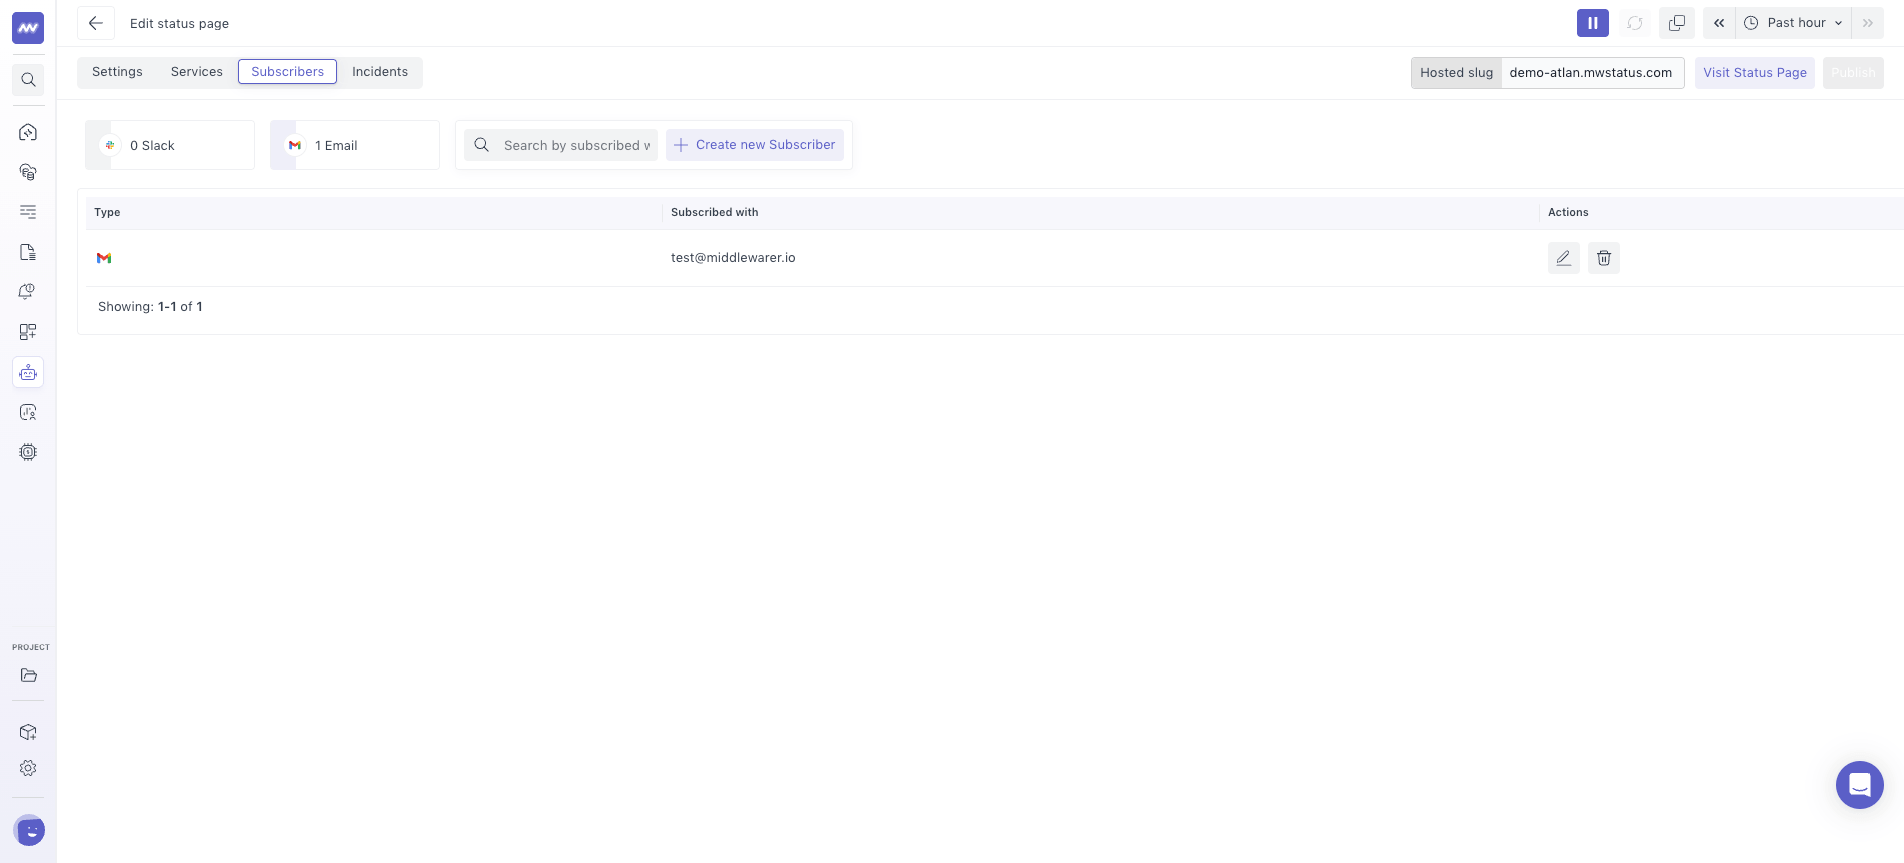Screen dimensions: 1904x863
Task: Open the grid-plus integrations sidebar icon
Action: (x=28, y=332)
